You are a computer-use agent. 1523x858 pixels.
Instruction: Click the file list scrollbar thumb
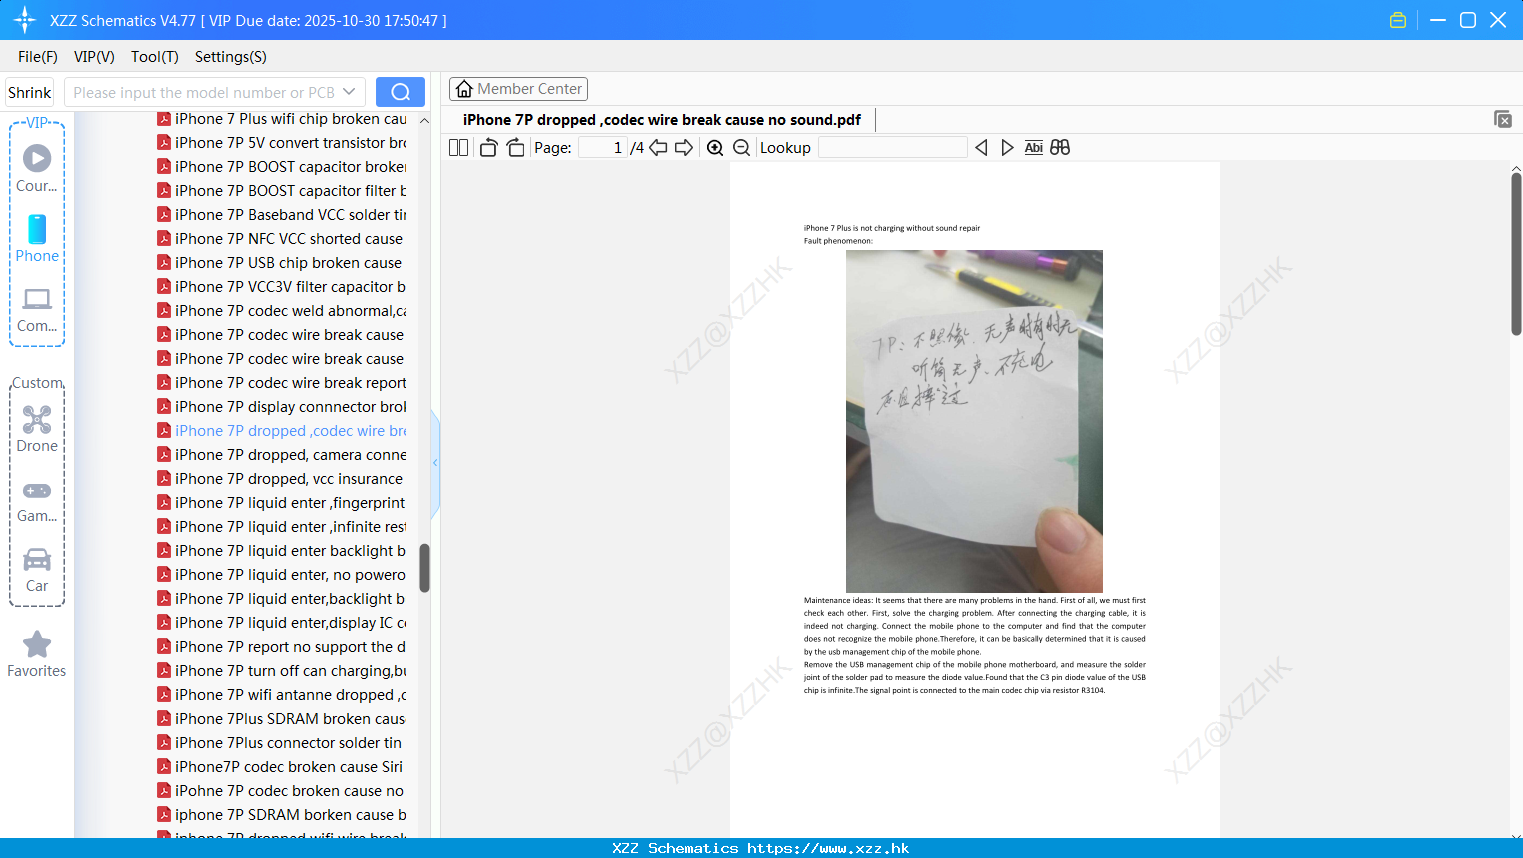424,568
